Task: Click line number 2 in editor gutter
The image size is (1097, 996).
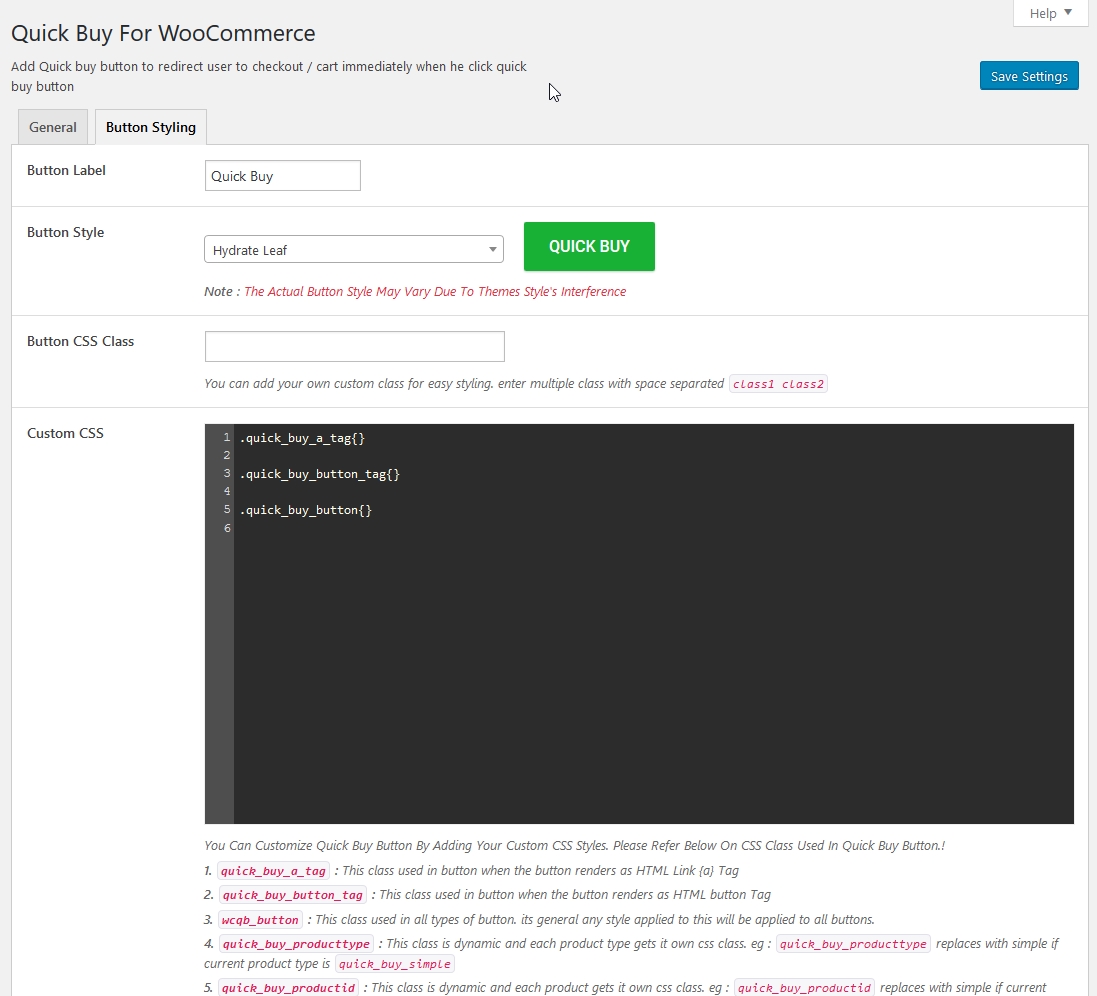Action: [227, 455]
